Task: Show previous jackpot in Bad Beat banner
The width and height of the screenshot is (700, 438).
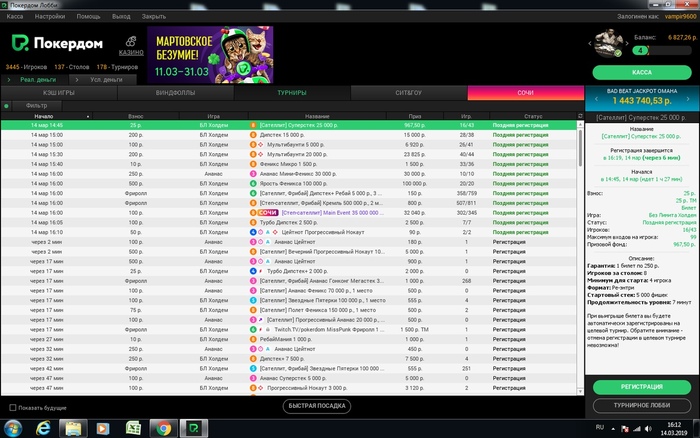Action: 596,99
